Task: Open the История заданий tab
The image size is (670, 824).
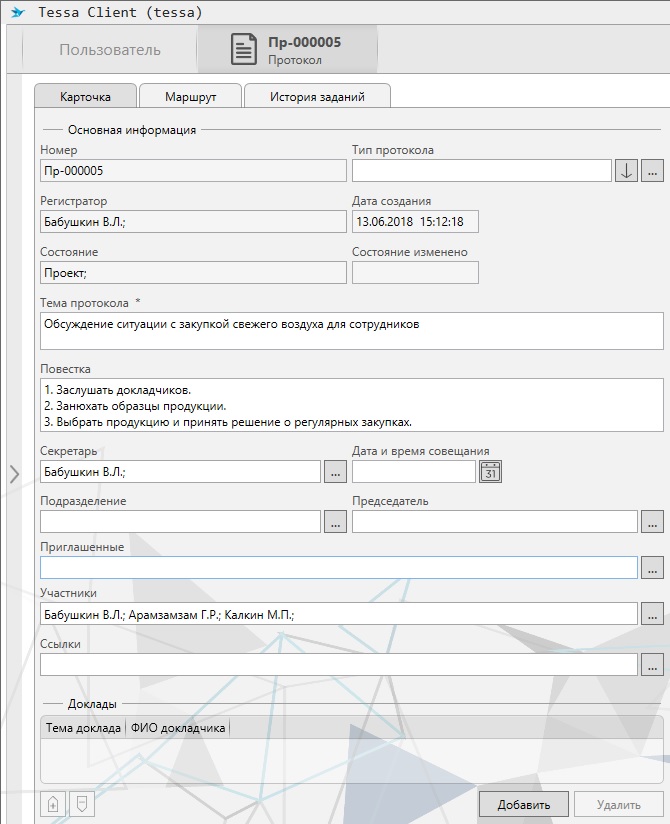Action: (x=317, y=97)
